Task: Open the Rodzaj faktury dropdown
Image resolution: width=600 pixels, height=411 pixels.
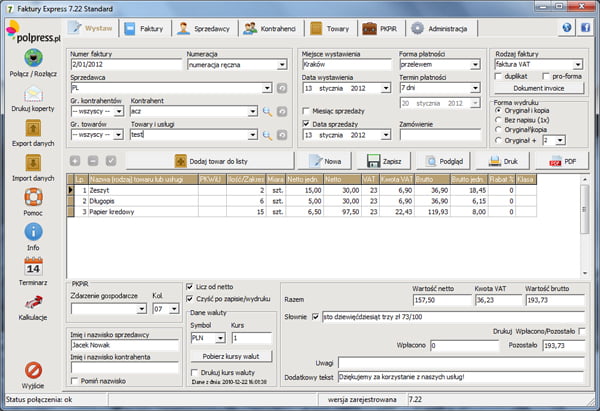Action: 579,63
